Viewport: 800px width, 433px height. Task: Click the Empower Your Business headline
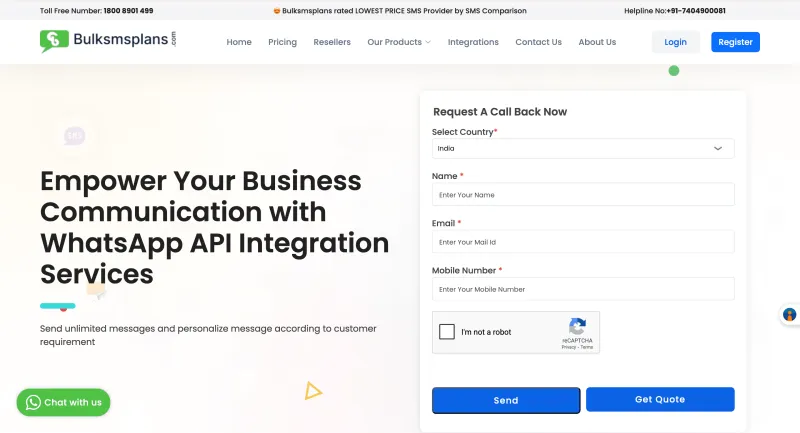pos(214,227)
